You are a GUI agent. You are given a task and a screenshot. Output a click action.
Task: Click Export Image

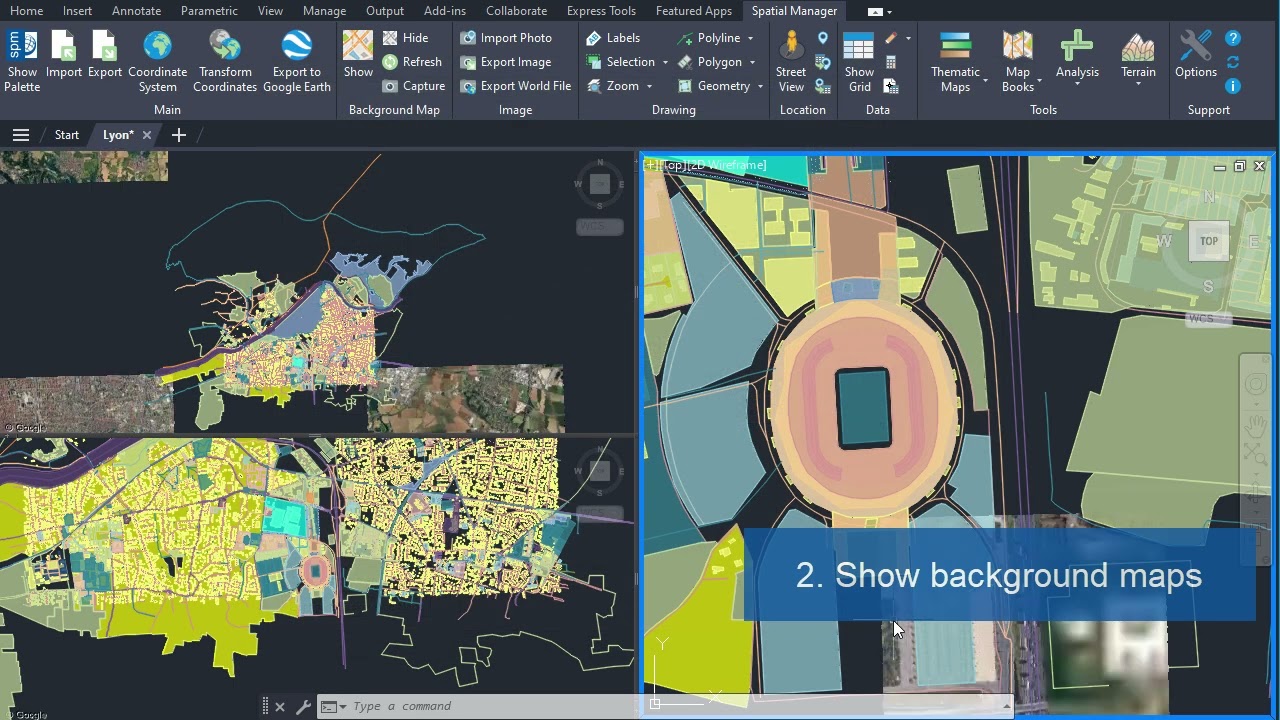click(x=506, y=62)
